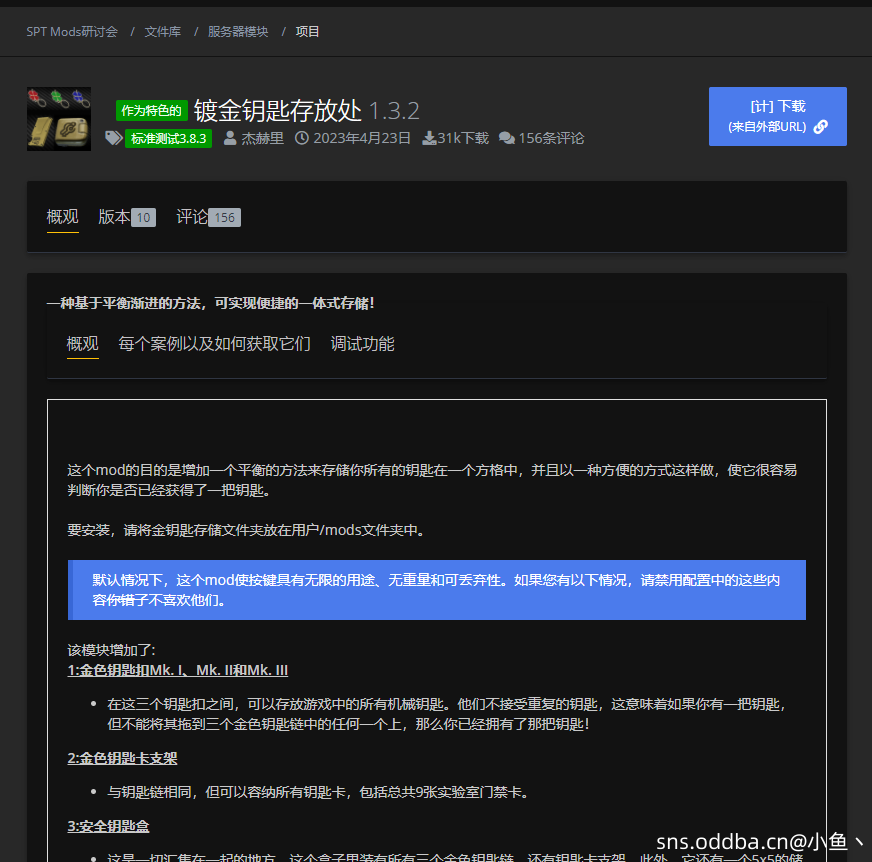Open 服务器模块 from the breadcrumb
Viewport: 872px width, 862px height.
point(240,31)
